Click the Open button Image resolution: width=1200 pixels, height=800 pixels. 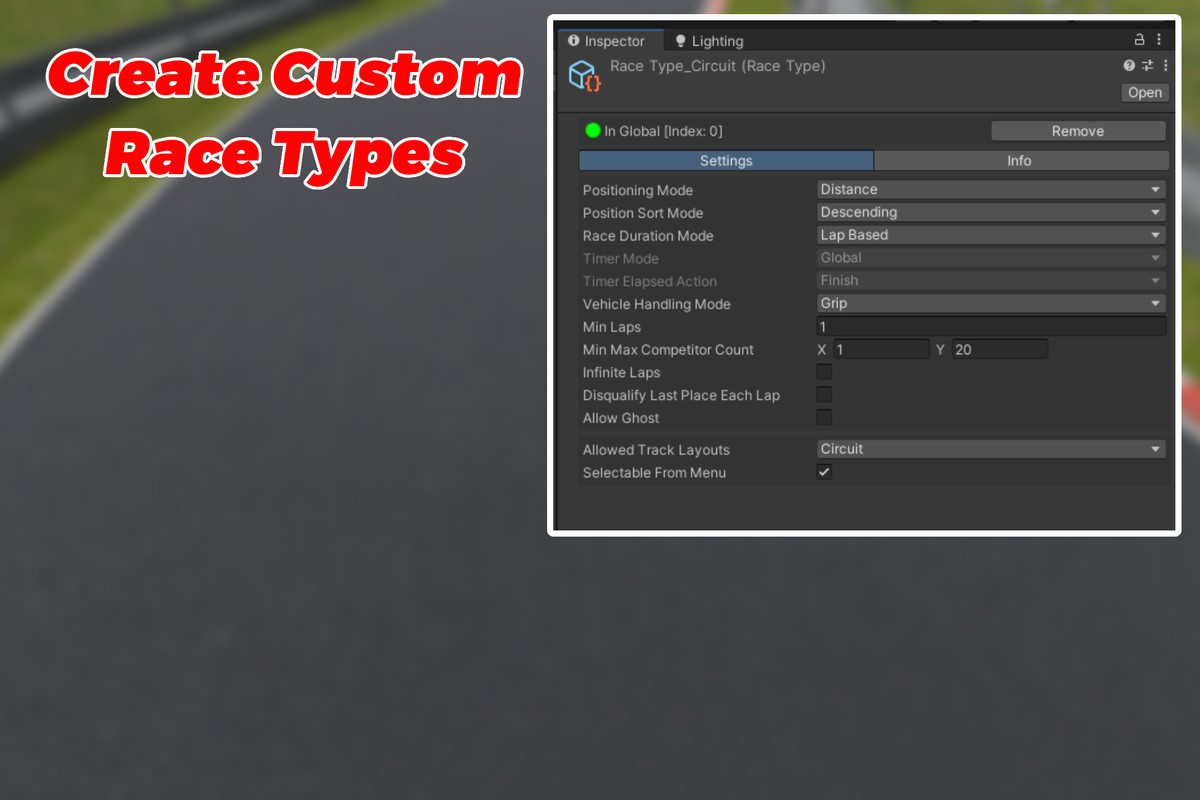click(1145, 93)
